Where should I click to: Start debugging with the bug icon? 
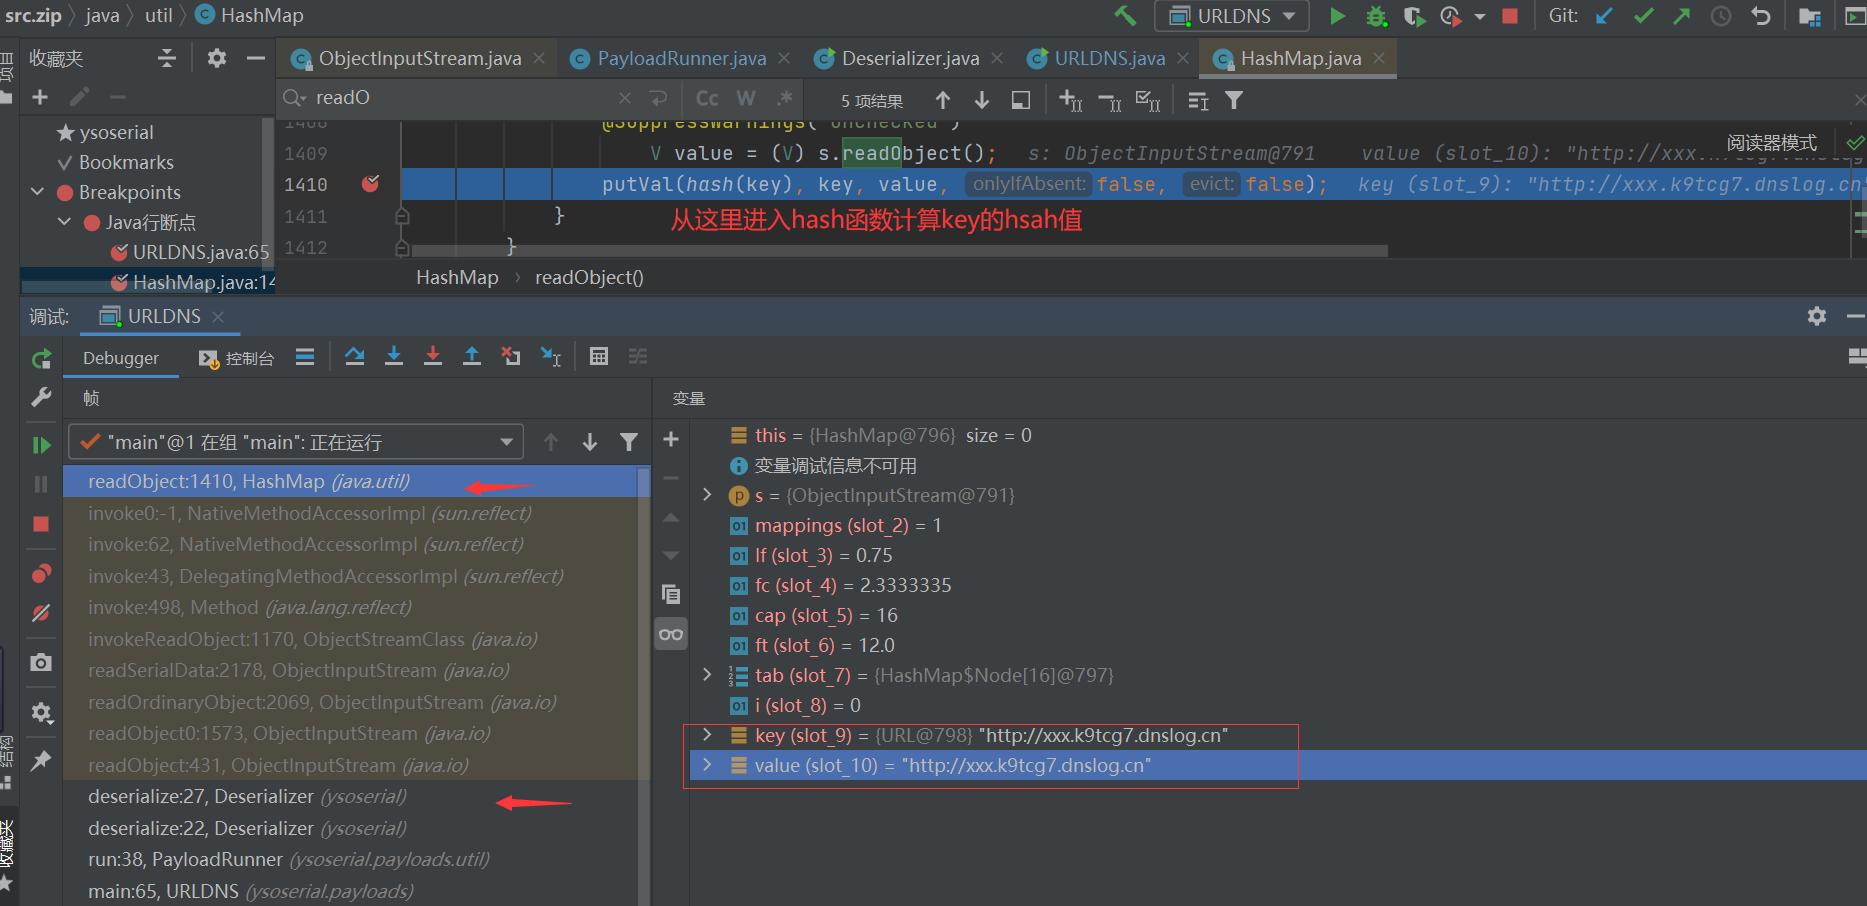tap(1376, 16)
